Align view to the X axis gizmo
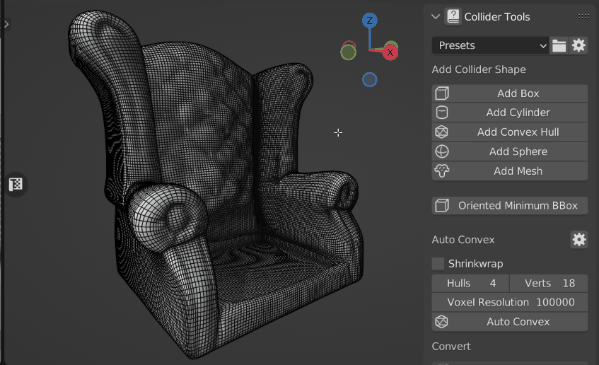 (390, 52)
